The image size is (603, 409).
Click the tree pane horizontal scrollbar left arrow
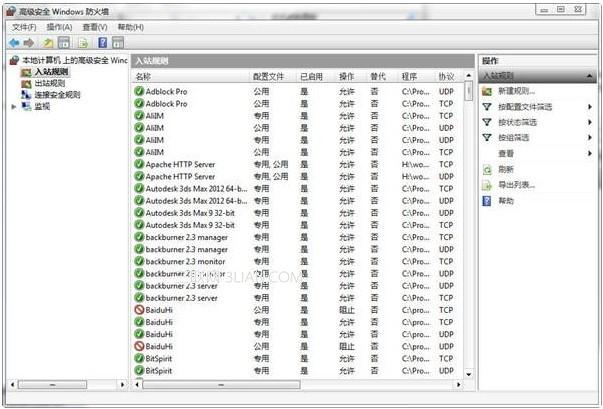click(x=12, y=384)
